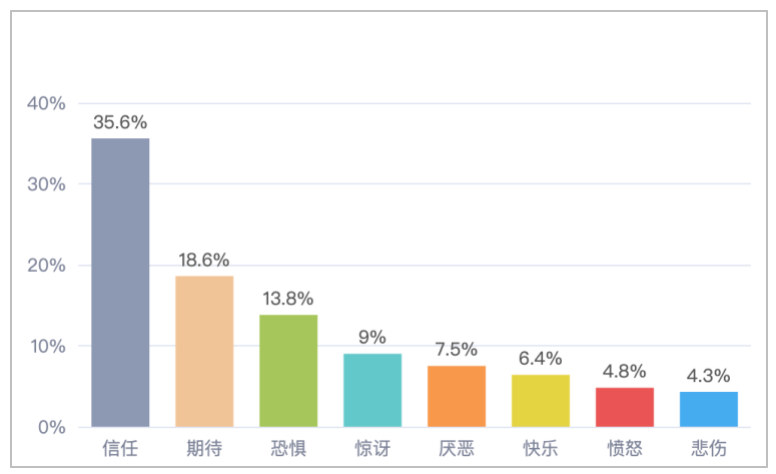The height and width of the screenshot is (474, 776).
Task: Select the 4.3% data label
Action: pos(708,376)
